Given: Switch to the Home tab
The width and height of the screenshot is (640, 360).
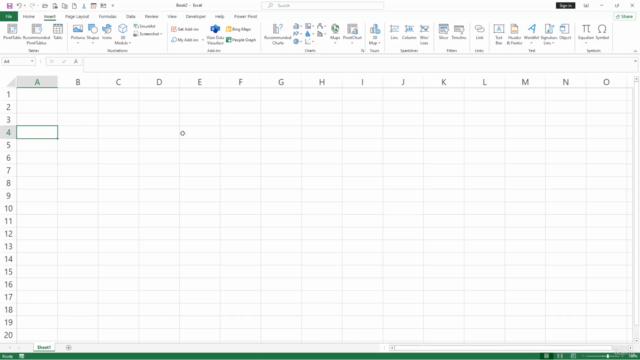Looking at the screenshot, I should point(29,16).
